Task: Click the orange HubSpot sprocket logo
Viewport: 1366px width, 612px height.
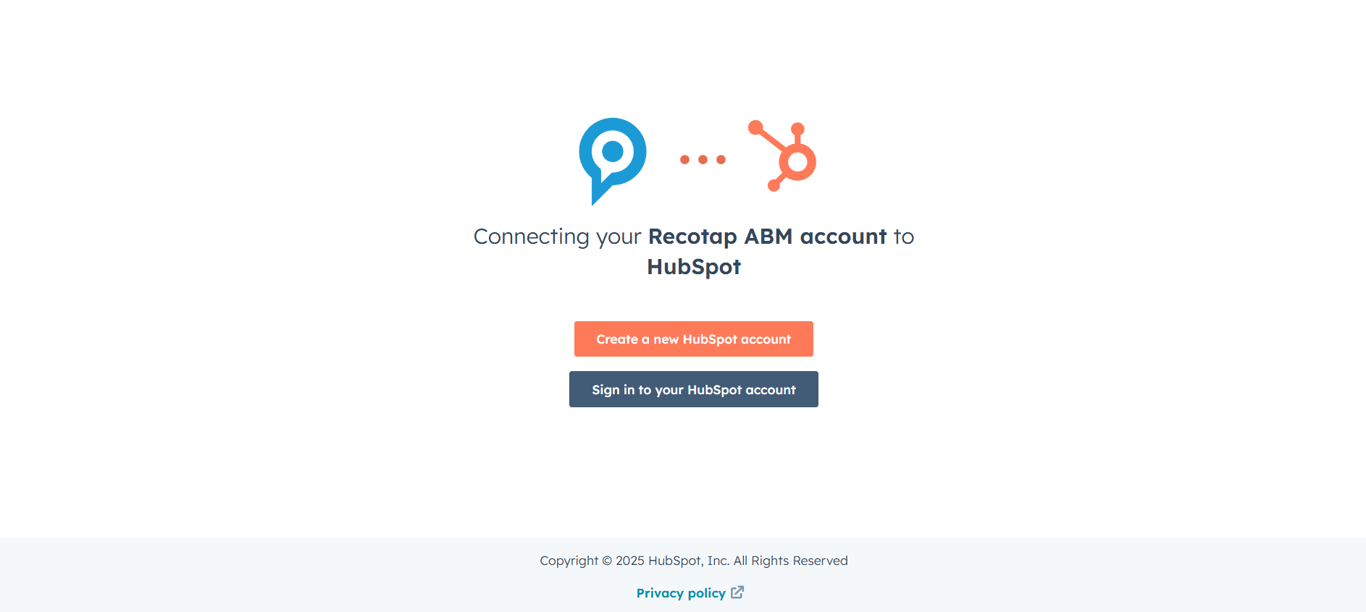Action: point(783,156)
